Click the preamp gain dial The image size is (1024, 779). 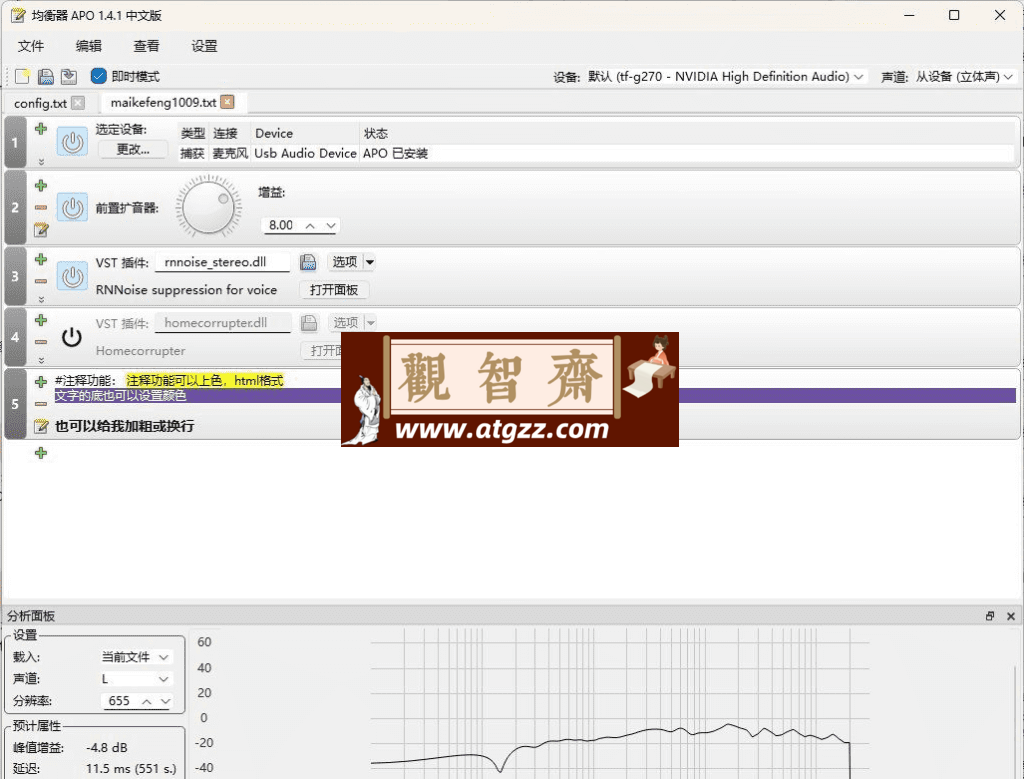tap(209, 207)
